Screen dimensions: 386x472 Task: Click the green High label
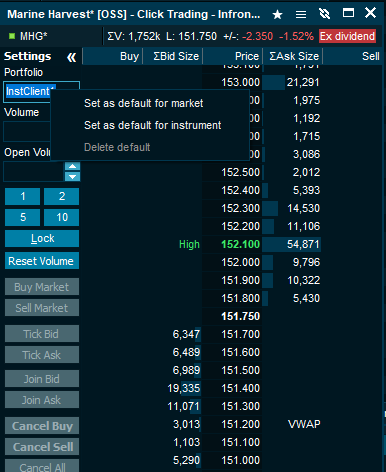point(189,244)
